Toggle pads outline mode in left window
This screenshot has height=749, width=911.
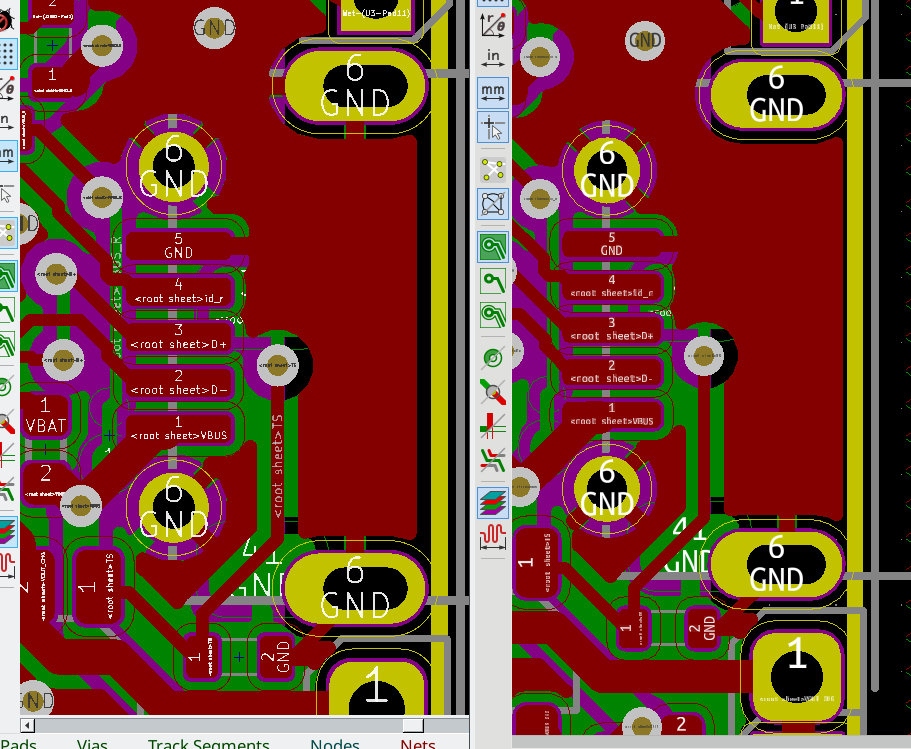click(6, 387)
